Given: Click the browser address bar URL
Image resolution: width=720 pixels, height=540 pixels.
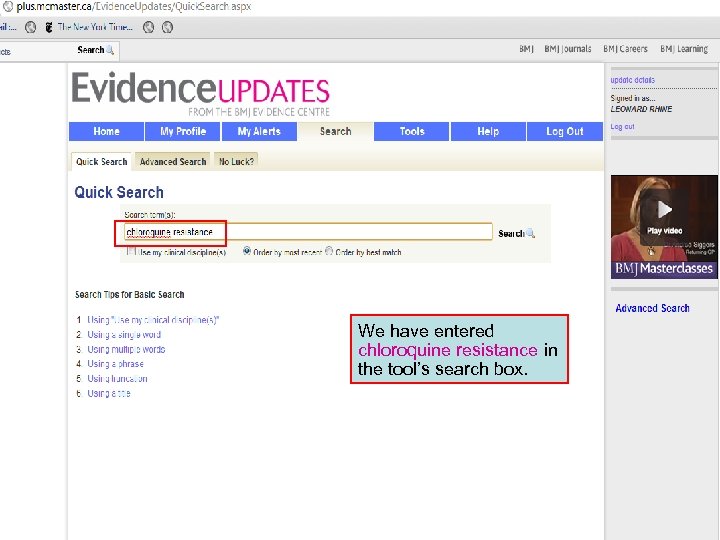Looking at the screenshot, I should pos(134,6).
